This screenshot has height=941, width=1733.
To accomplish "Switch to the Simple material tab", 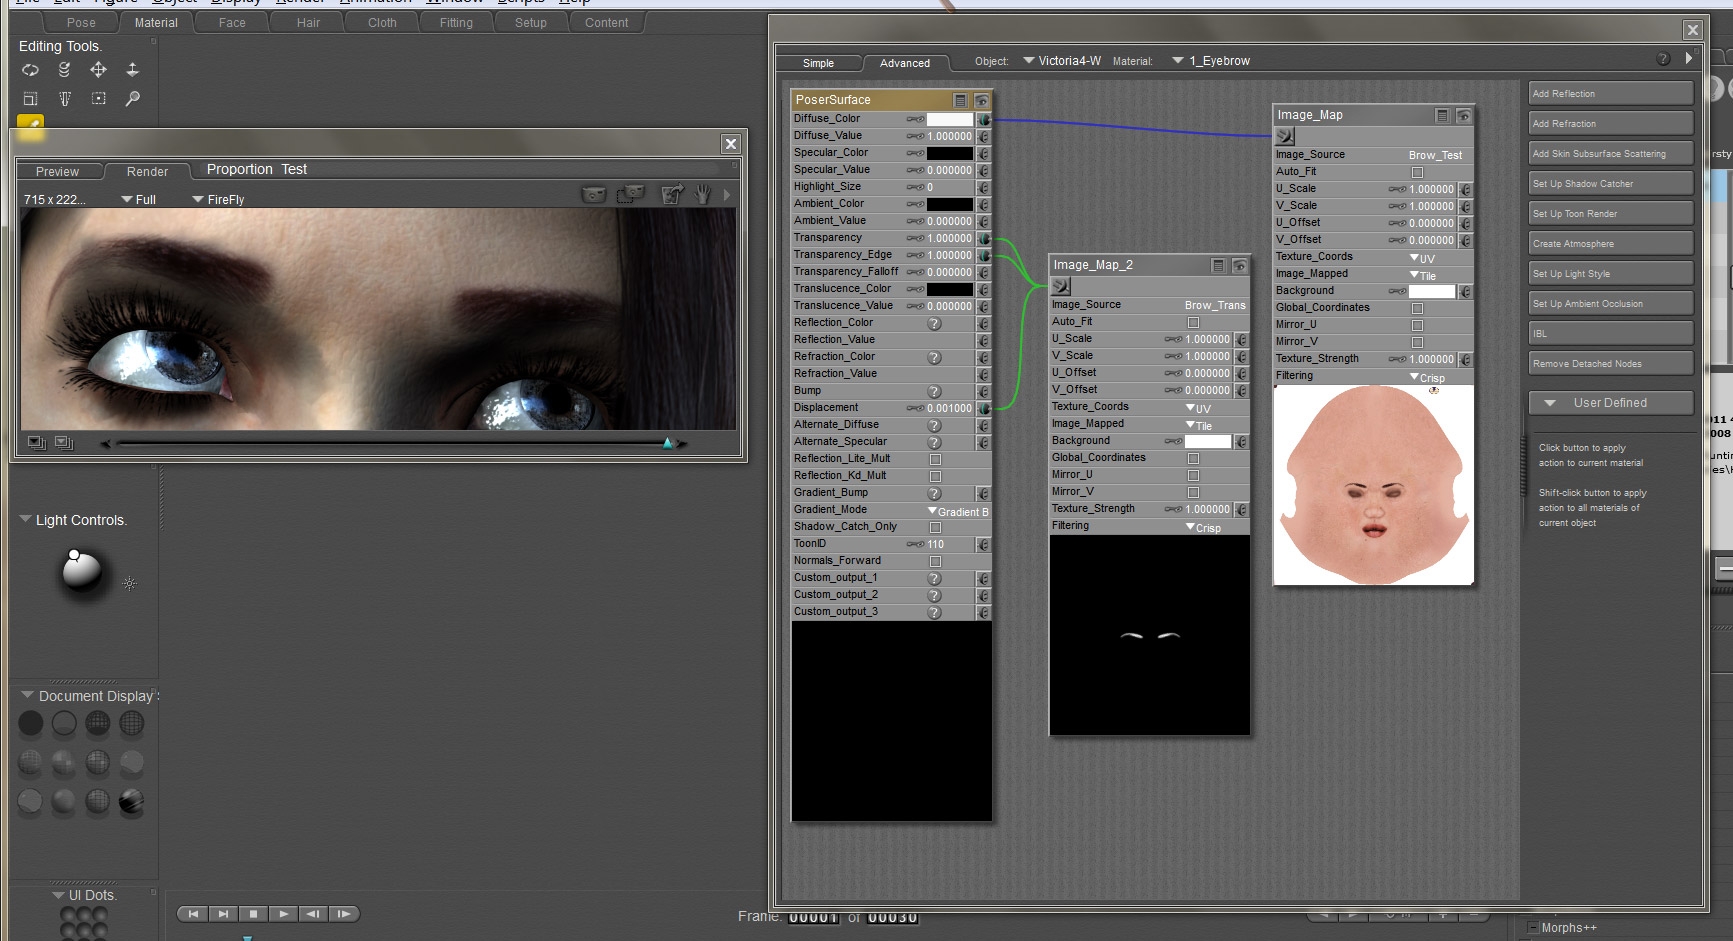I will point(818,63).
